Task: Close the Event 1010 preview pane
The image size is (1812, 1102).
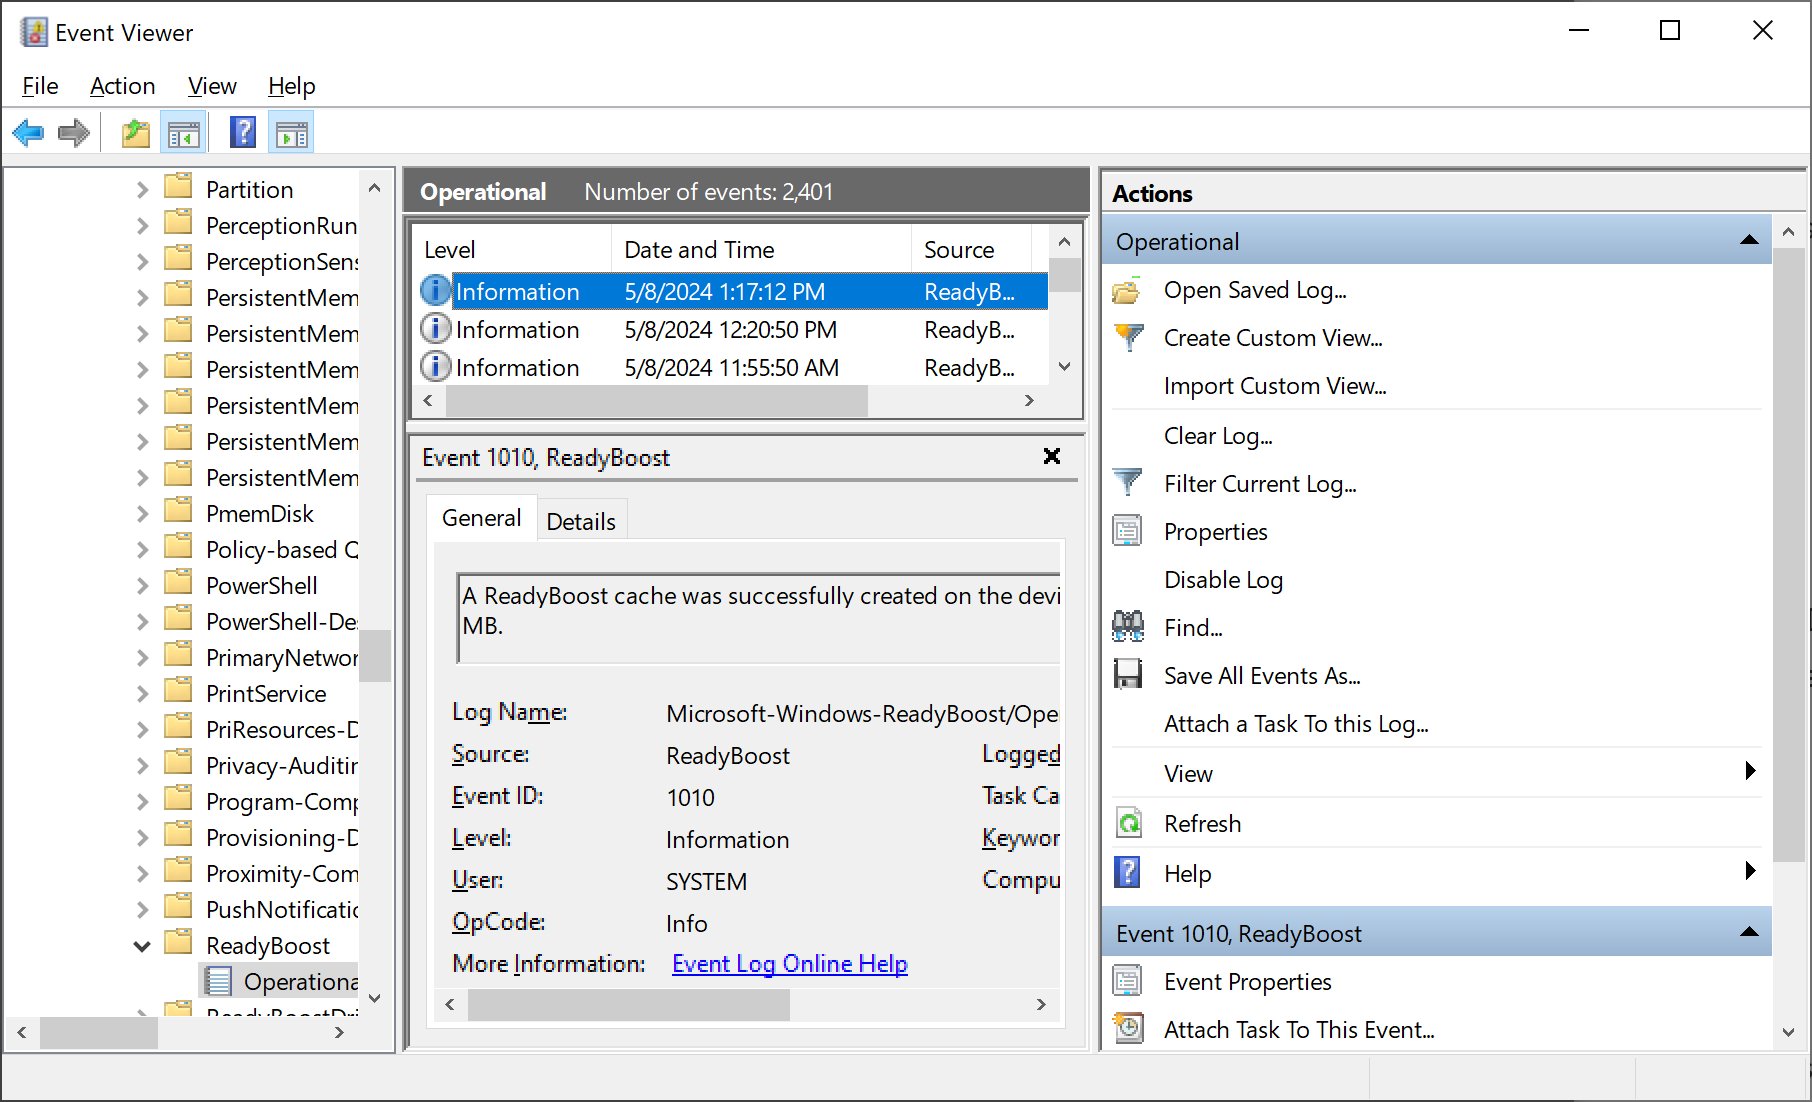Action: (1051, 456)
